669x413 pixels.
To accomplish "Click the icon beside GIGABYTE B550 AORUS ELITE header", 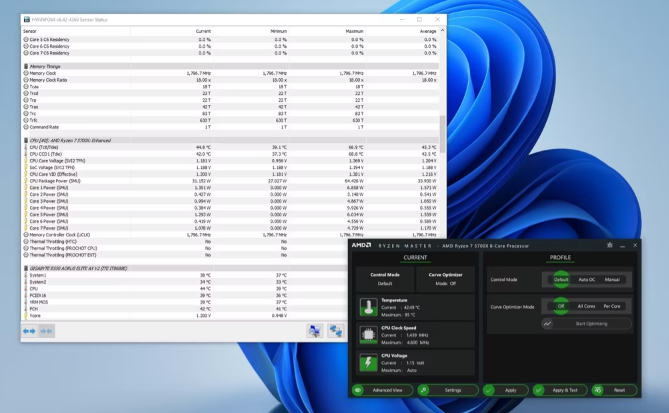I will 26,268.
